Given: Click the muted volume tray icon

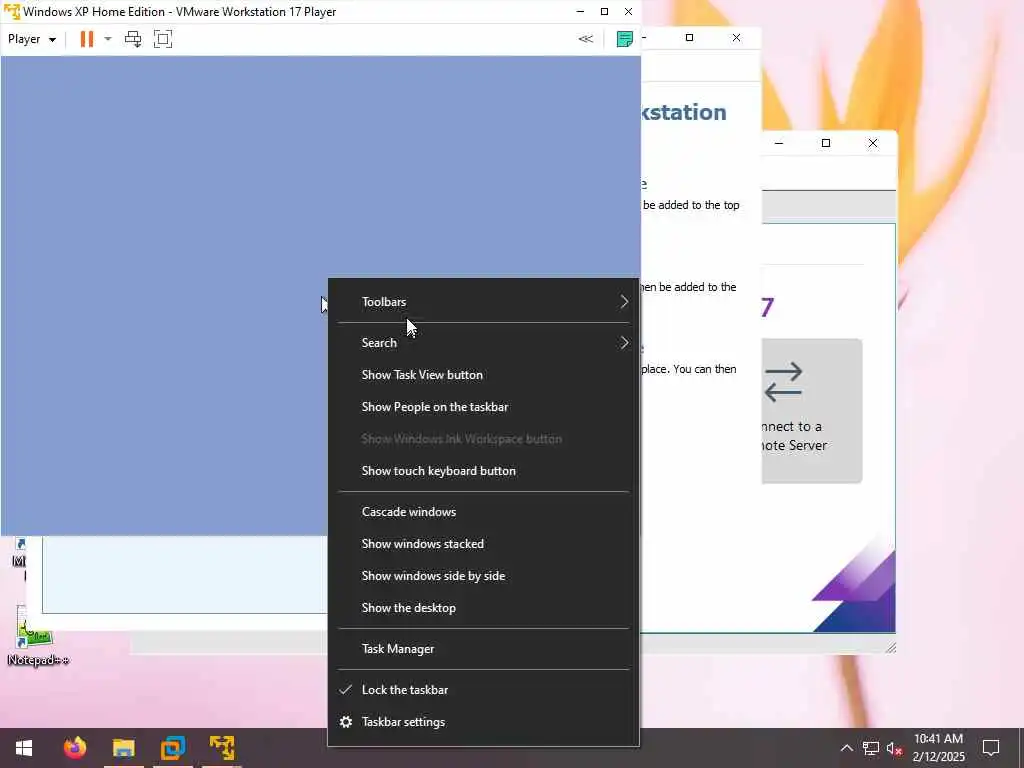Looking at the screenshot, I should pyautogui.click(x=895, y=748).
